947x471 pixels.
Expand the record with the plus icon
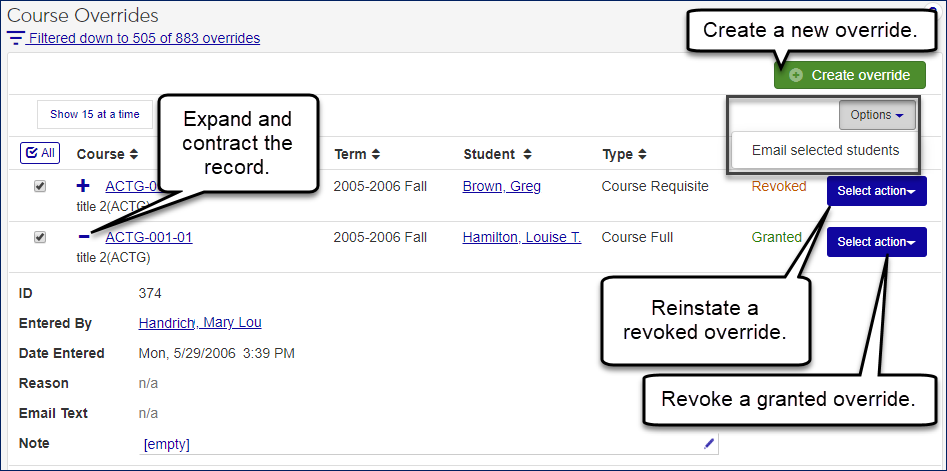(x=84, y=186)
